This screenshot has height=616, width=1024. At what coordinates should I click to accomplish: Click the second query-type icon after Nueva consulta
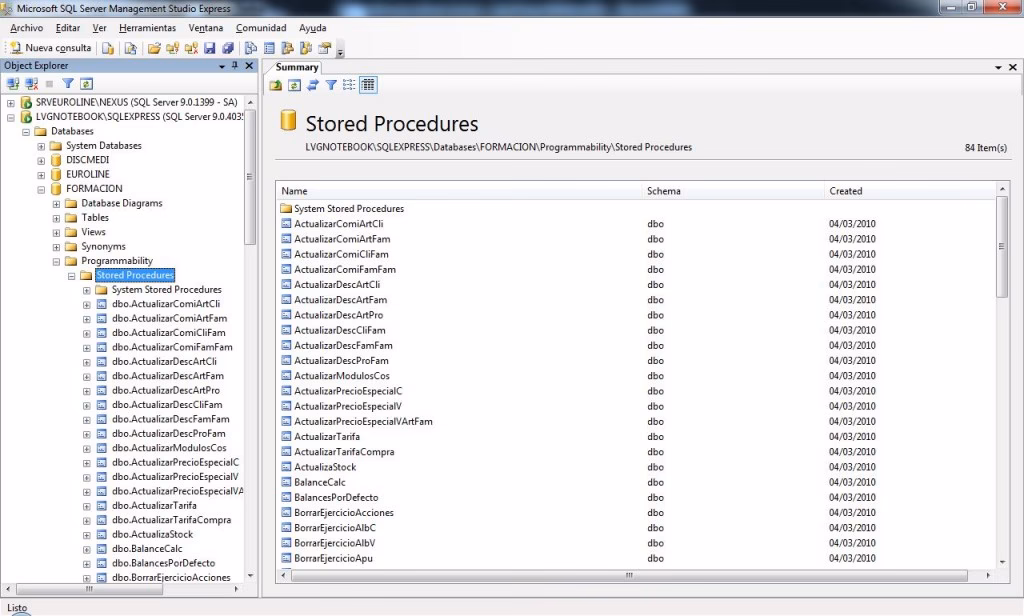pos(130,48)
